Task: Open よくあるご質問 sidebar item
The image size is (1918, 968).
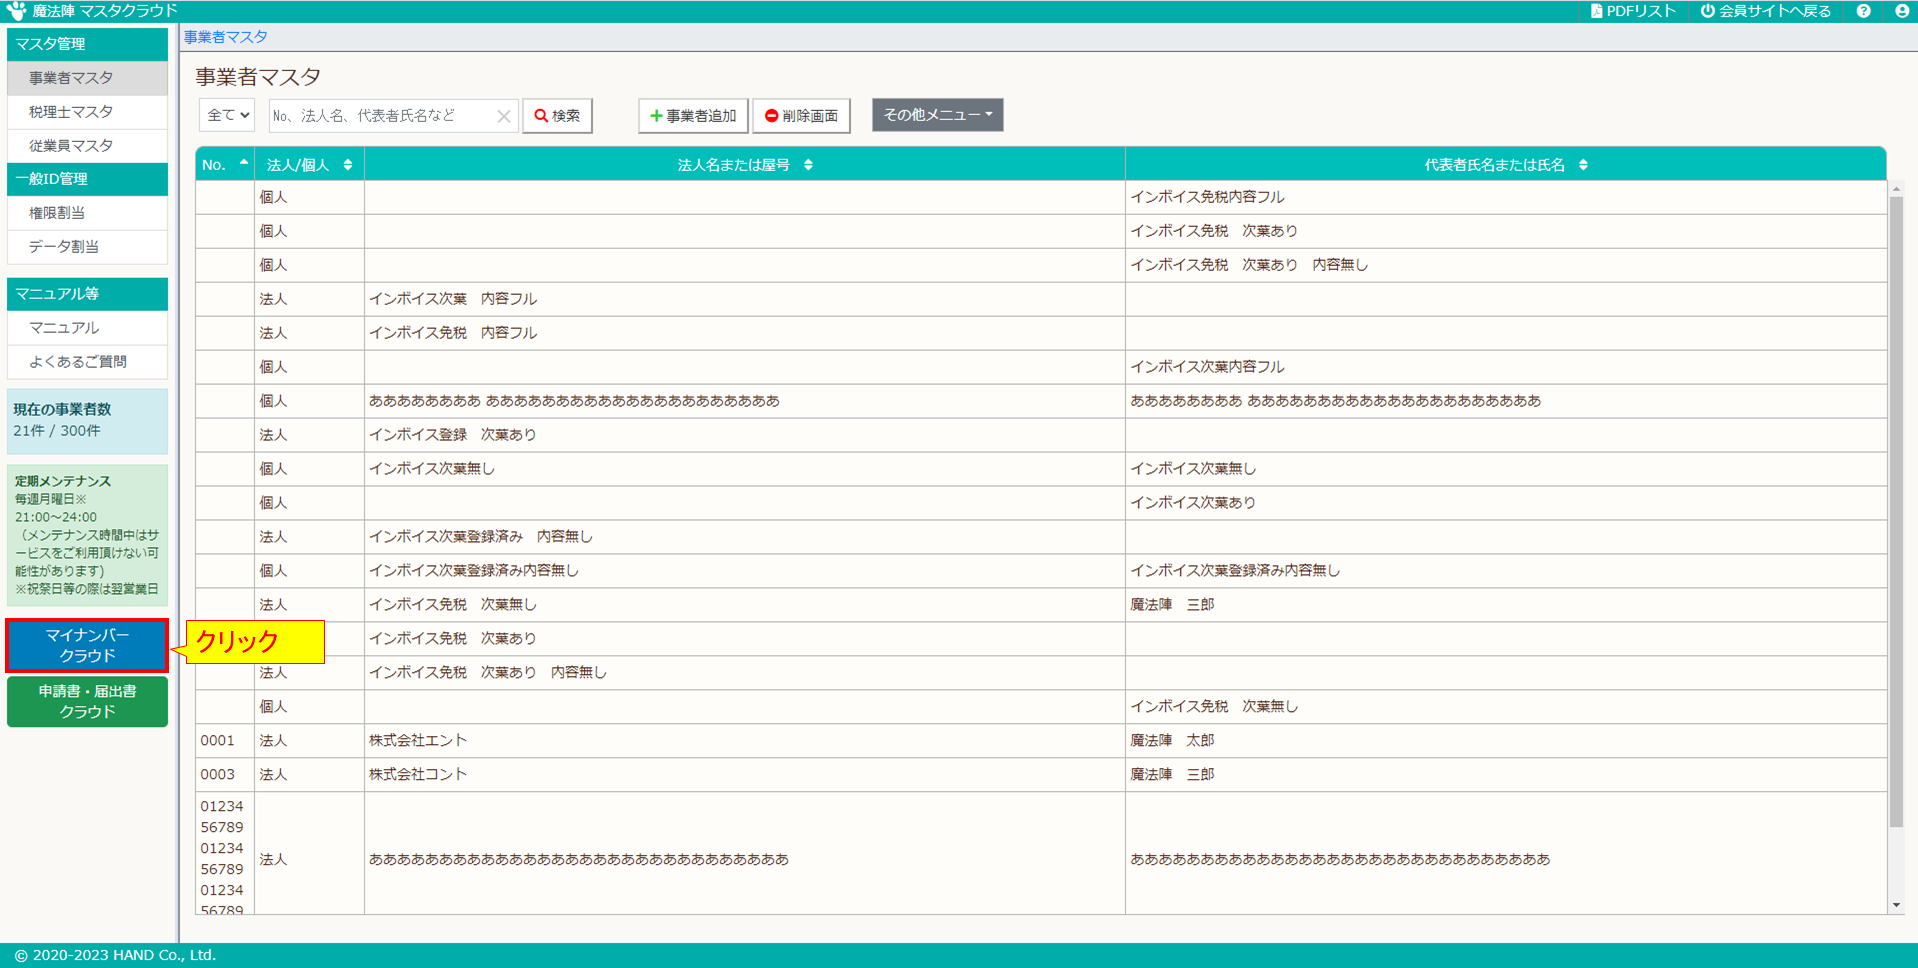Action: [x=87, y=362]
